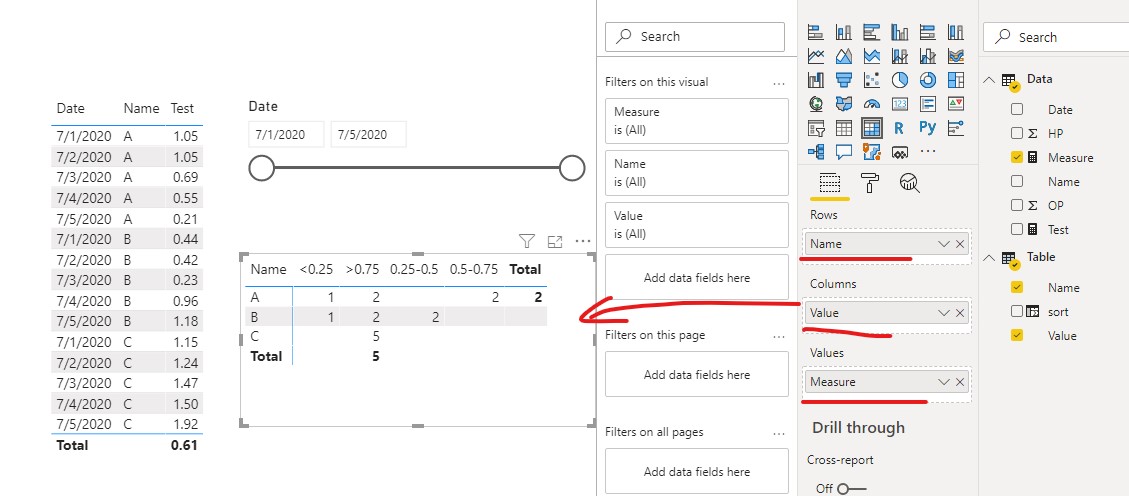Image resolution: width=1129 pixels, height=496 pixels.
Task: Select the gauge visual
Action: click(871, 104)
